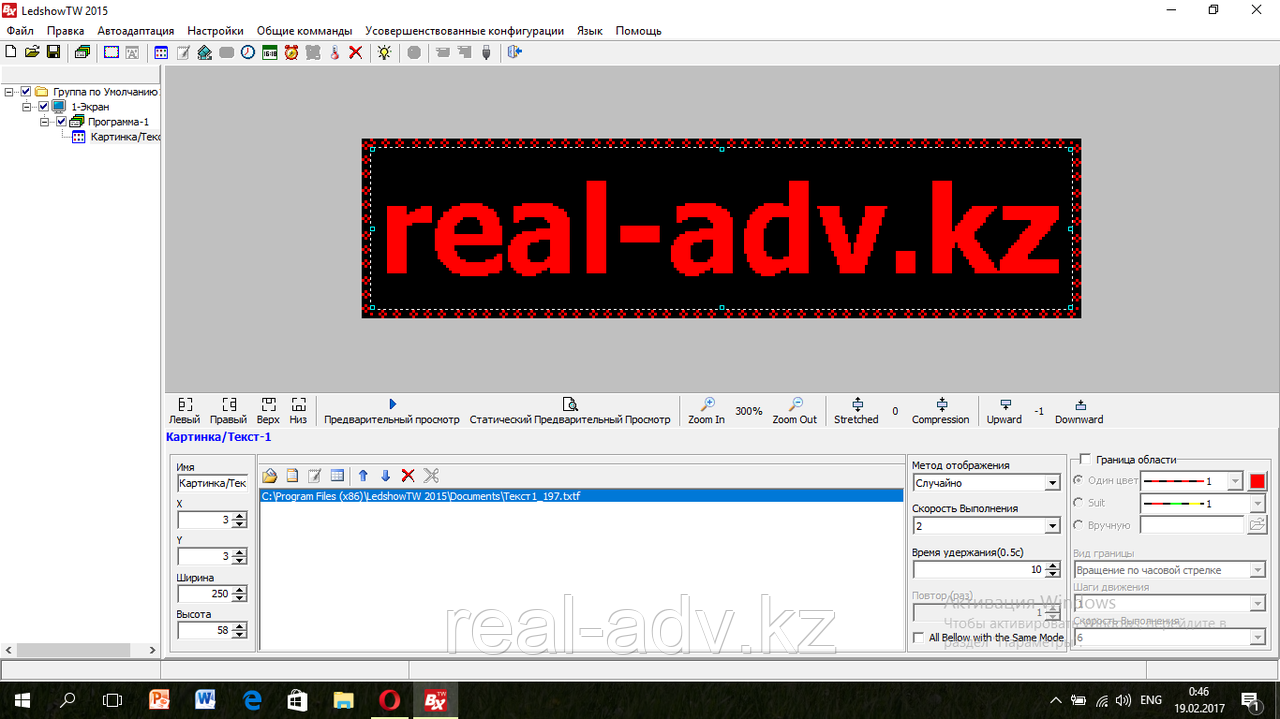Click the red X delete icon in file list toolbar
Image resolution: width=1280 pixels, height=719 pixels.
(x=408, y=476)
